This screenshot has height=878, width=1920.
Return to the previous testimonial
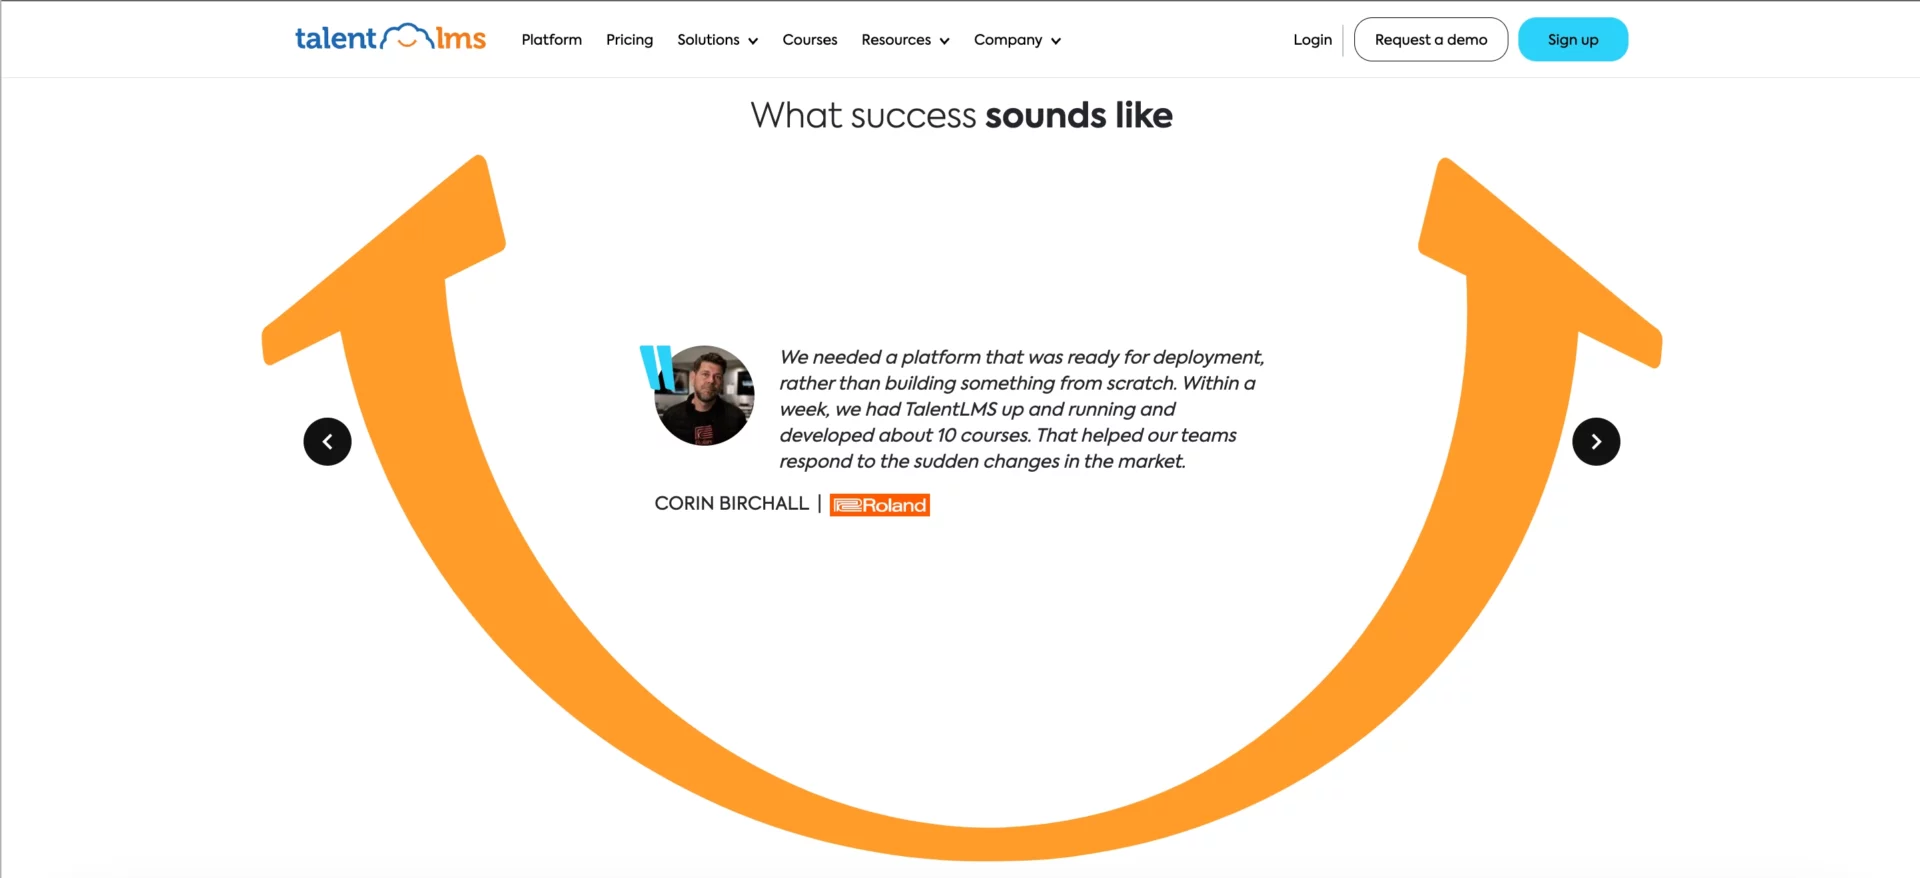(327, 441)
